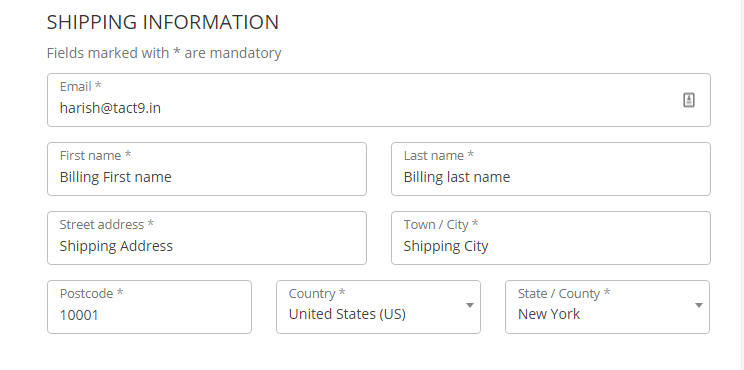Click the Street address * label
744x370 pixels.
click(106, 224)
